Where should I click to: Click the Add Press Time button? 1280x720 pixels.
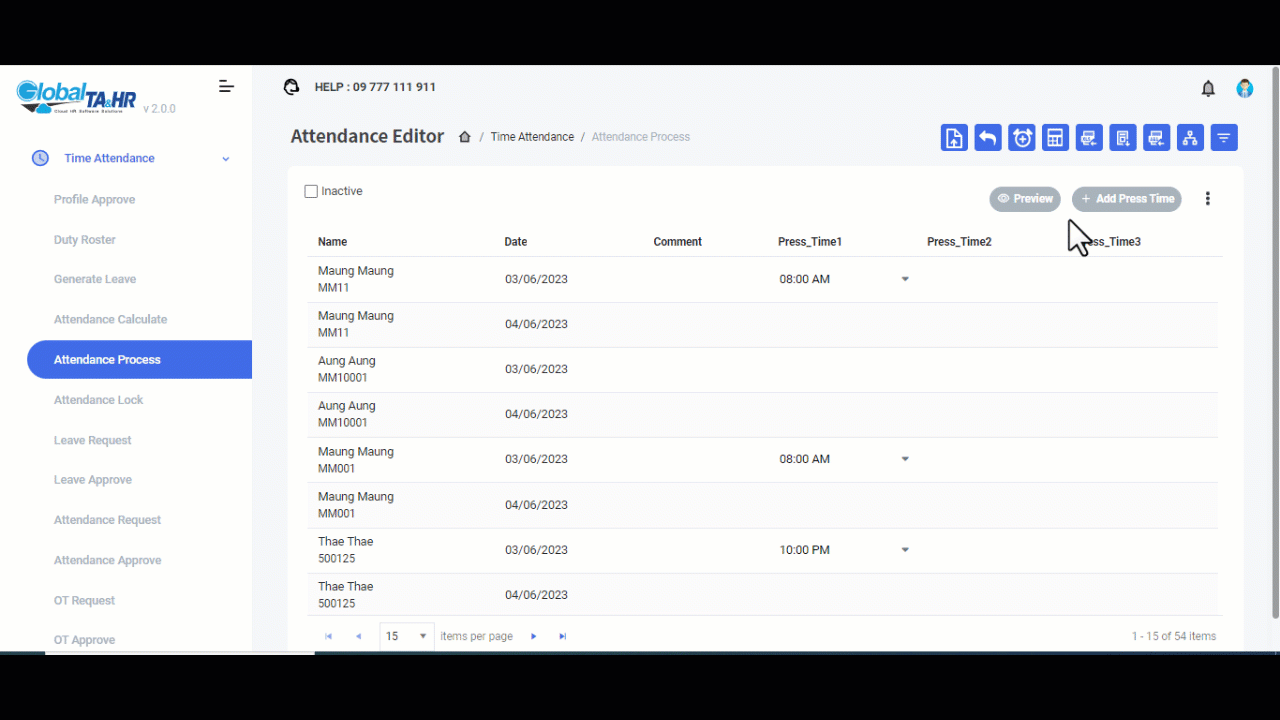[1126, 199]
